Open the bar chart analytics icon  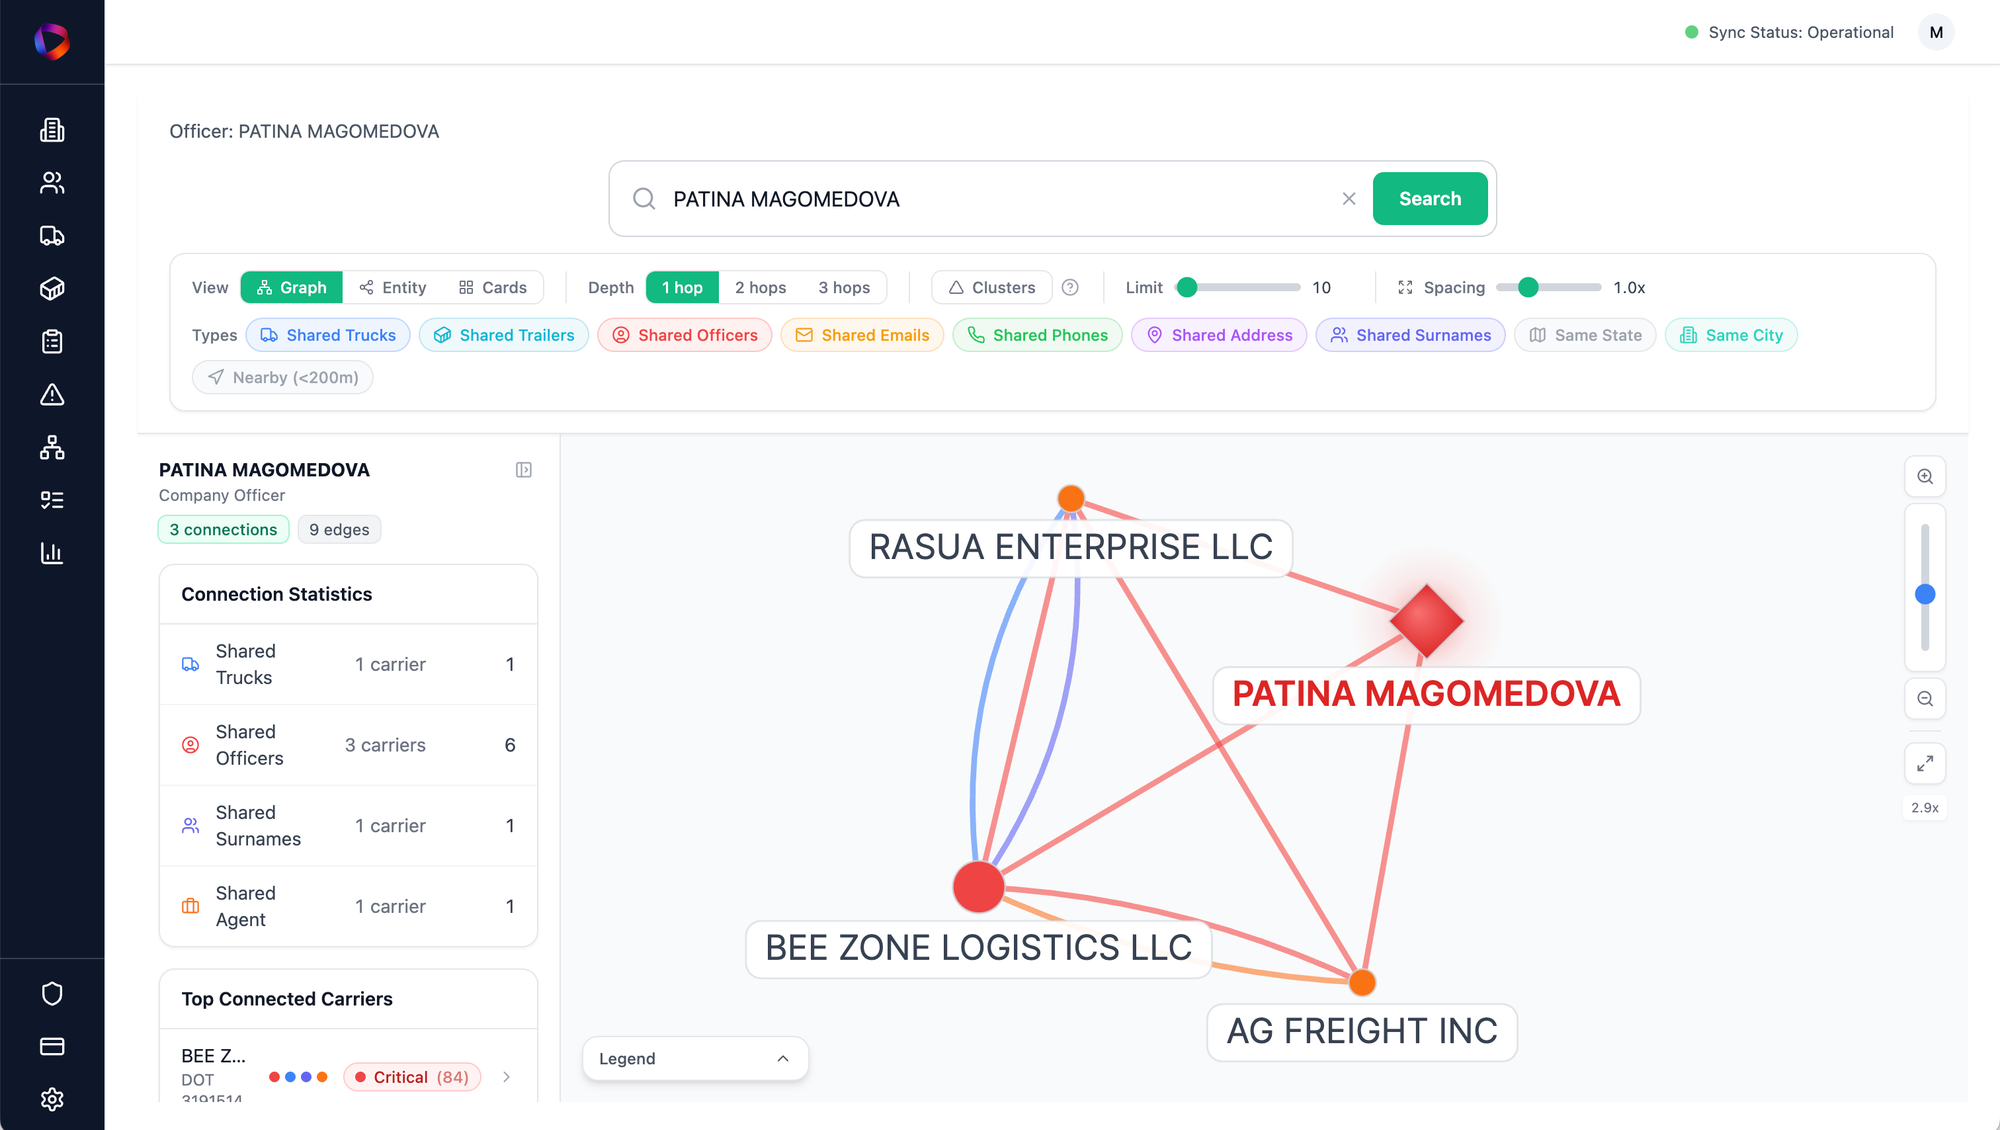click(x=52, y=553)
